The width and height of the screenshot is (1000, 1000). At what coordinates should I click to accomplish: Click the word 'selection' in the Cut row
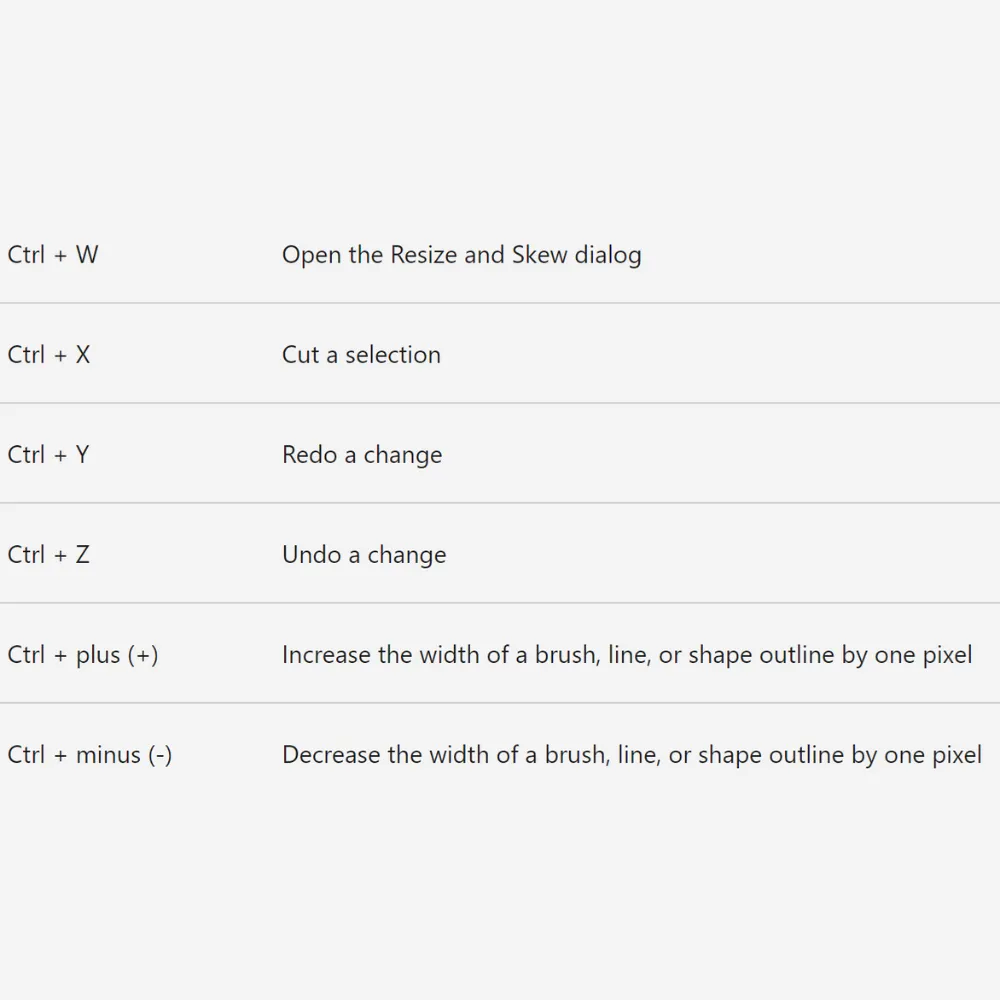click(x=393, y=355)
